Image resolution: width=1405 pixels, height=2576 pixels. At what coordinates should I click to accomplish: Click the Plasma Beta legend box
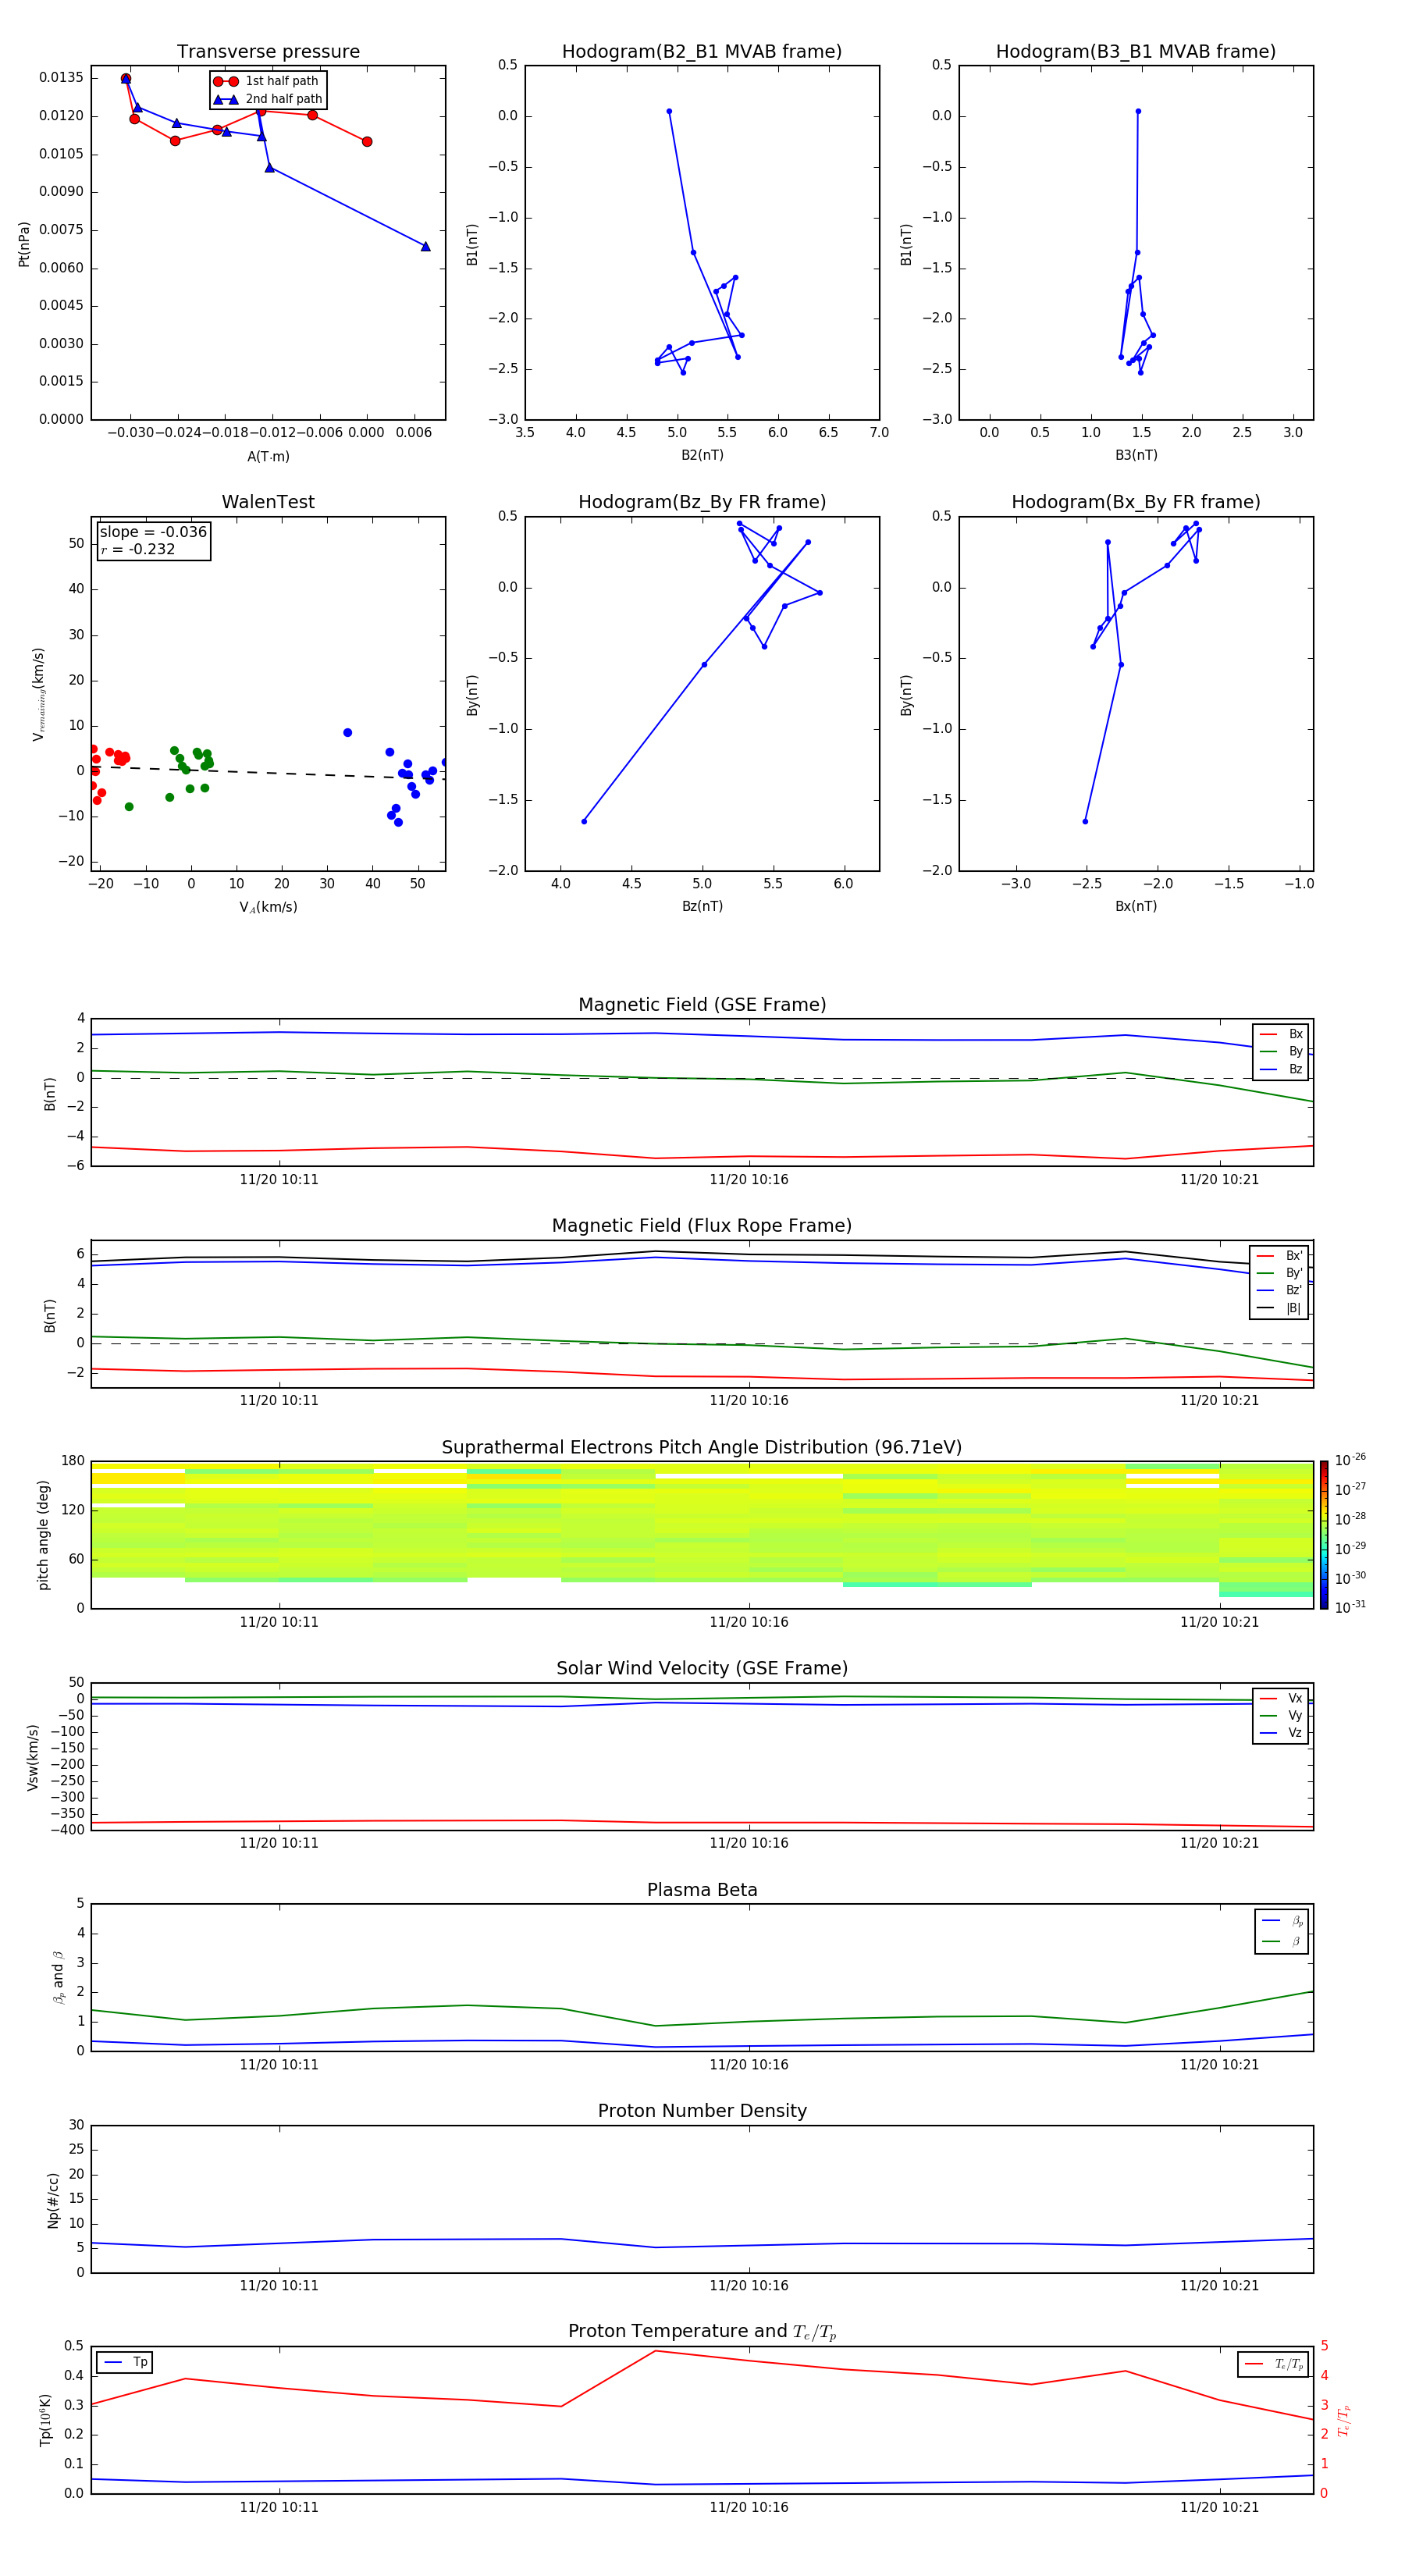click(x=1281, y=1931)
